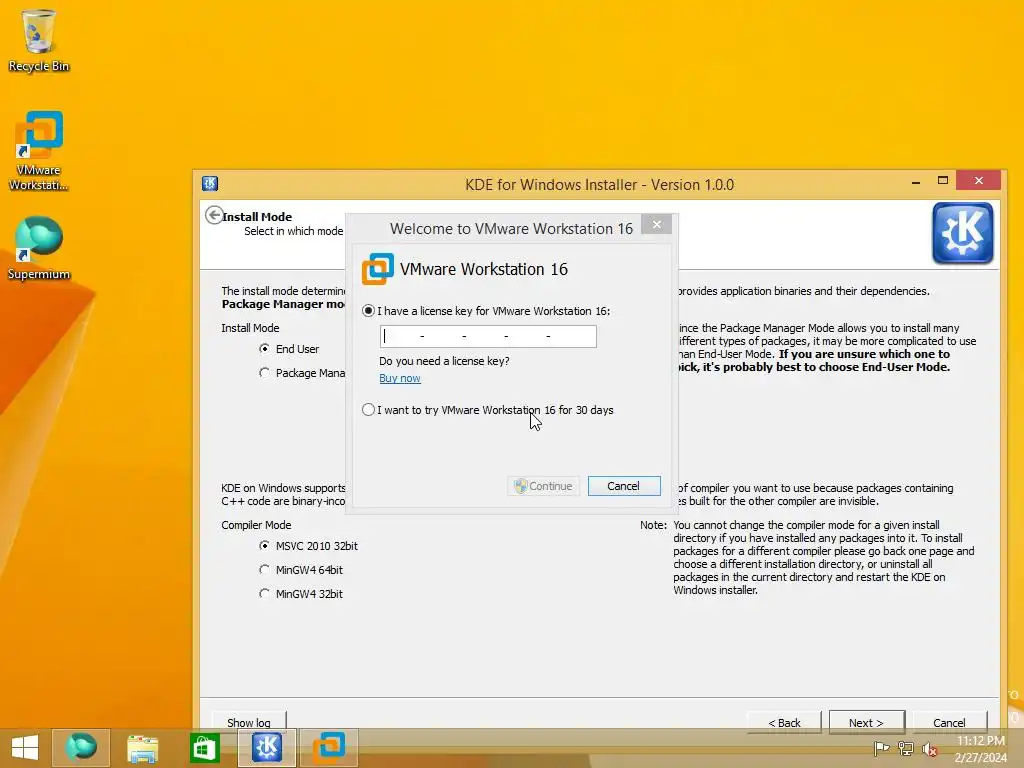The width and height of the screenshot is (1024, 768).
Task: Click Show log in KDE installer
Action: point(248,722)
